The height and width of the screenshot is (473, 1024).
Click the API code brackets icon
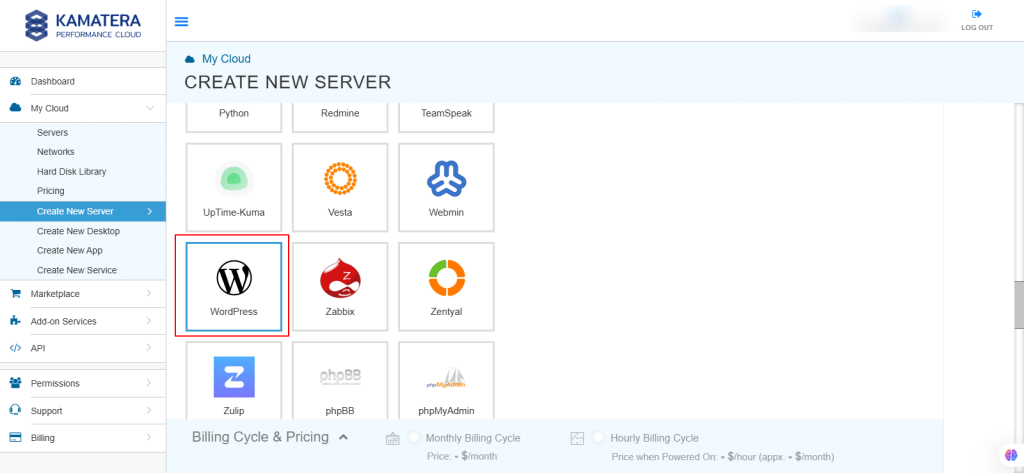click(x=16, y=348)
